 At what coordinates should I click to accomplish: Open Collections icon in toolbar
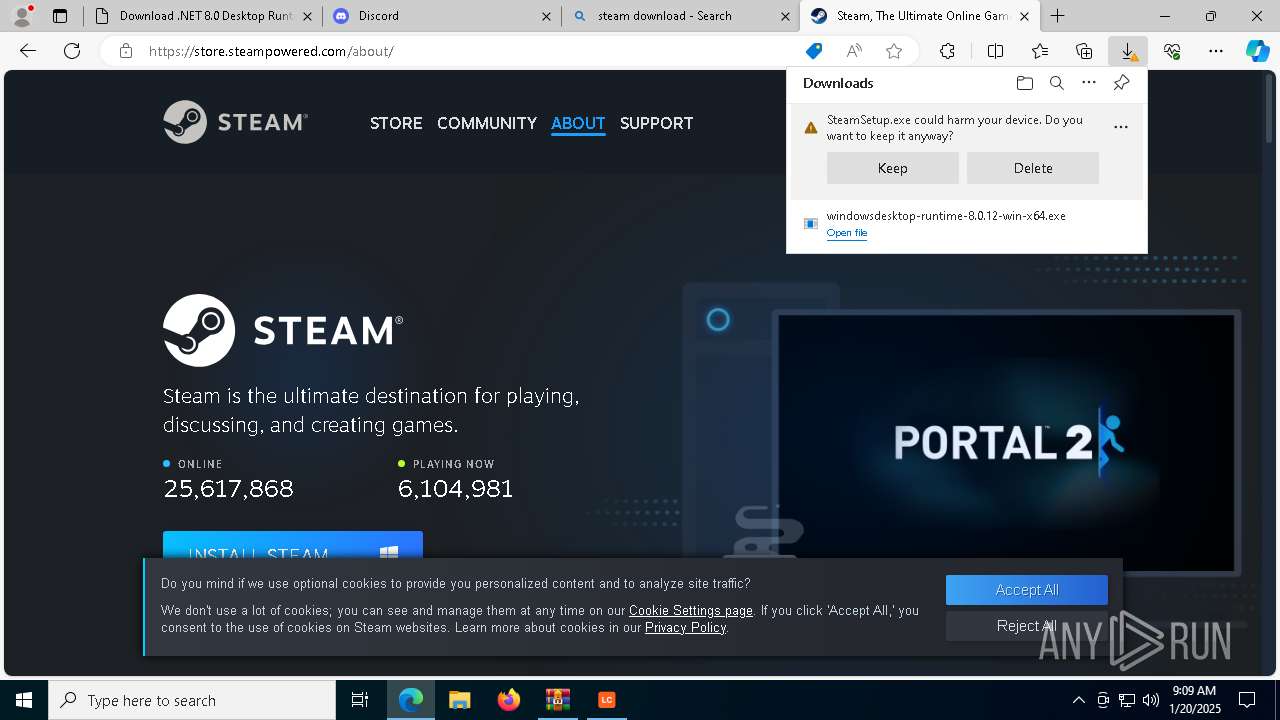click(1084, 51)
